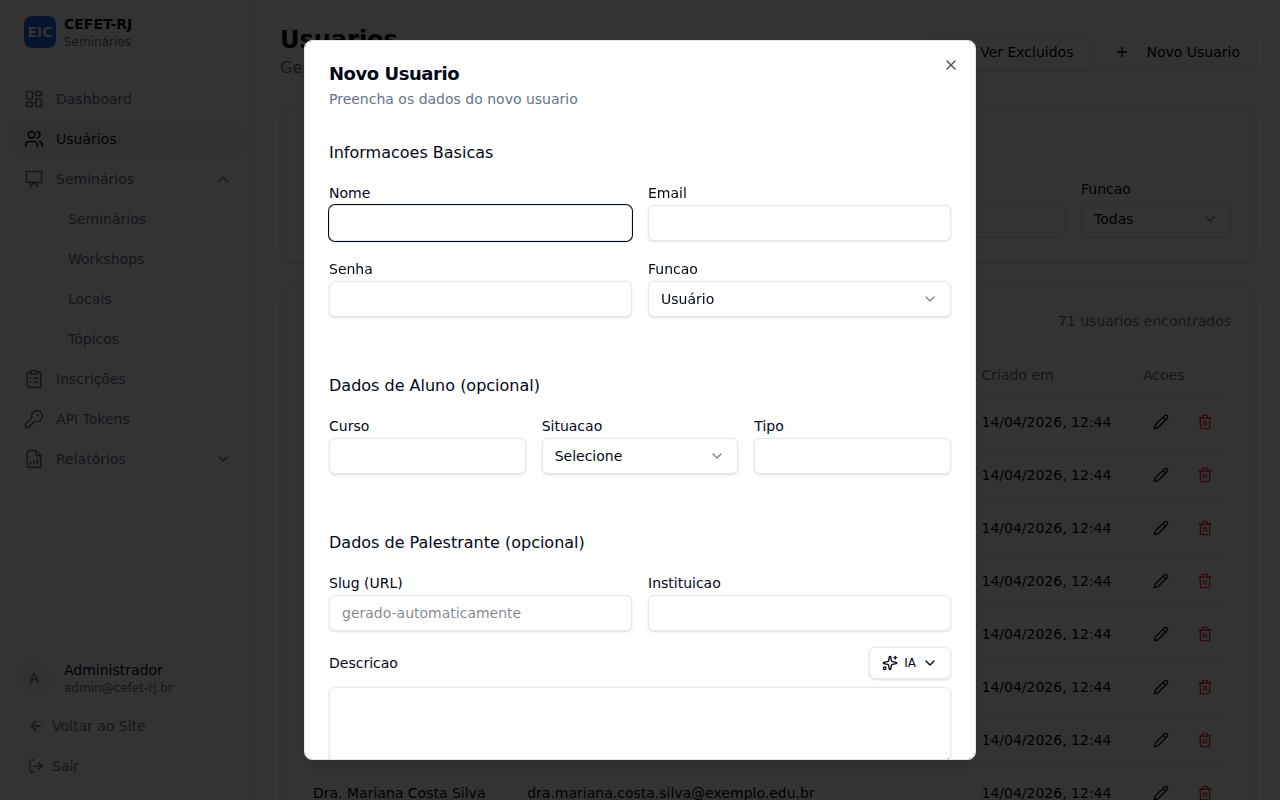Click the Acoes column header
The width and height of the screenshot is (1280, 800).
point(1164,375)
